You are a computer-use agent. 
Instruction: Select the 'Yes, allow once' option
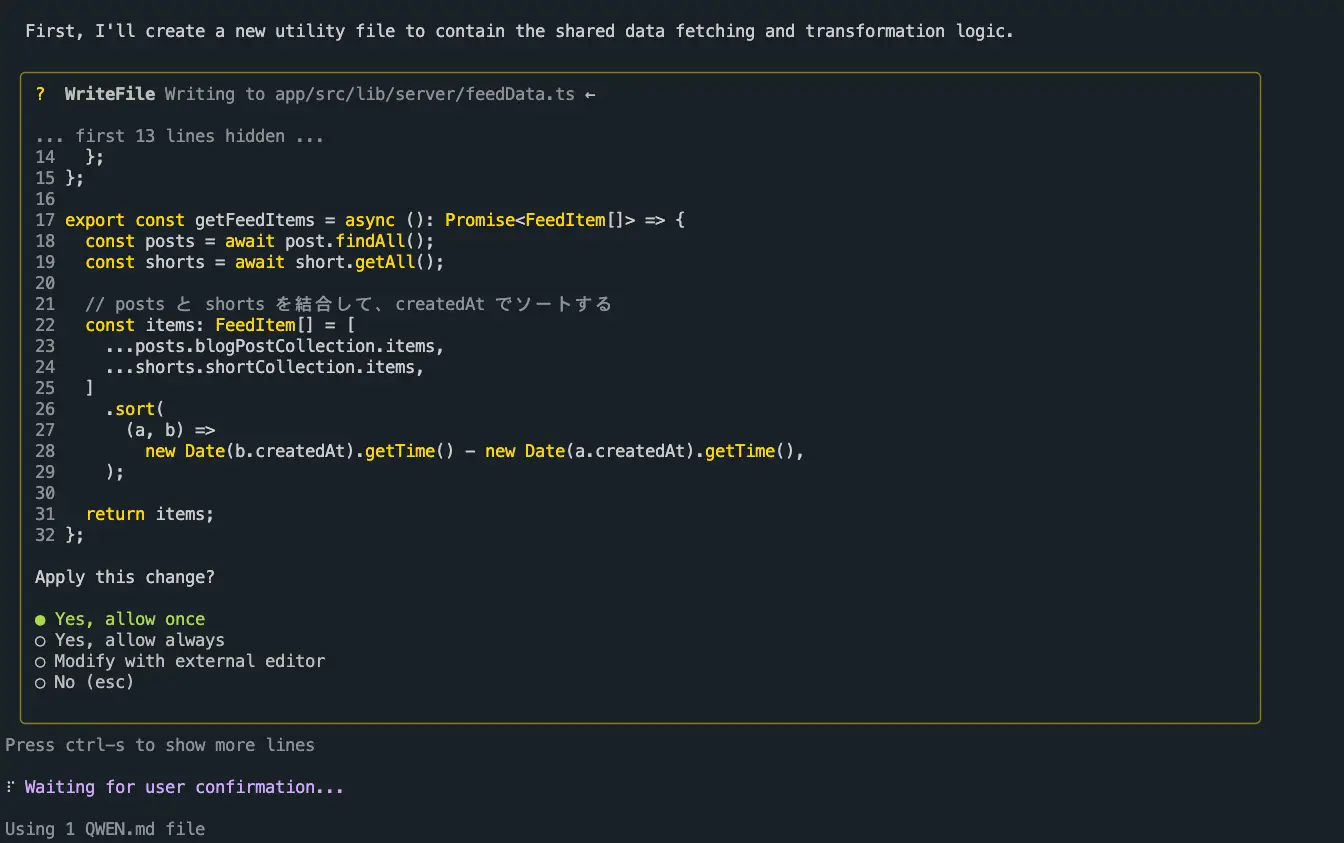pyautogui.click(x=120, y=619)
